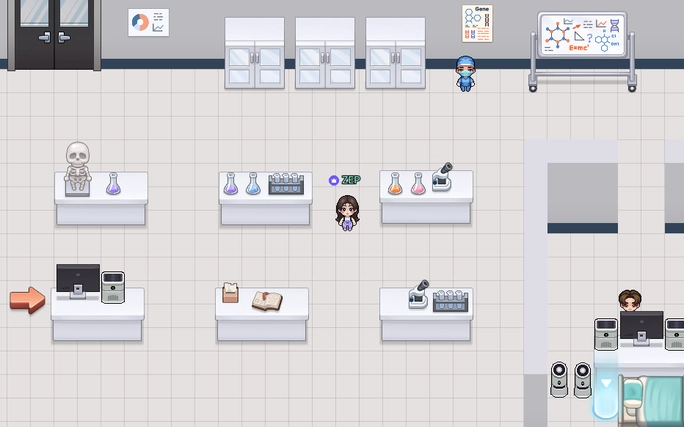Select the blue flask on the middle table
Screen dimensions: 684x427
tap(253, 184)
